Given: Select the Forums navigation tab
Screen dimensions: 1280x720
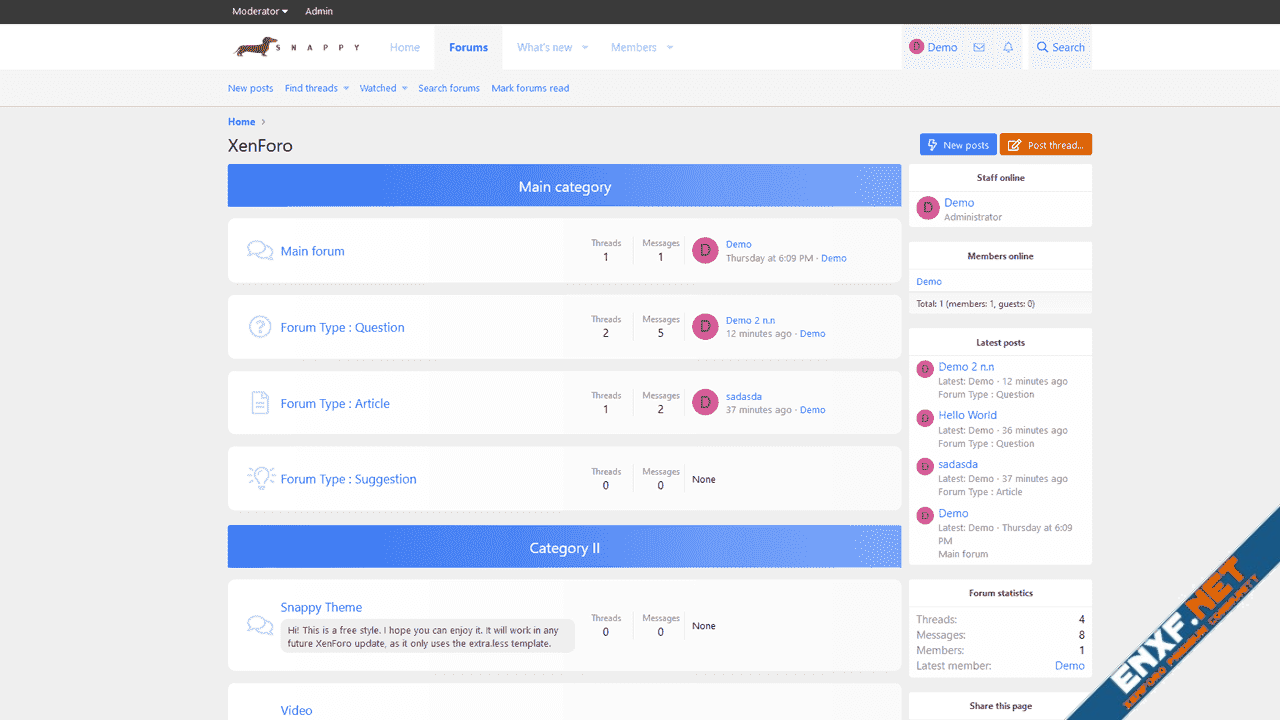Looking at the screenshot, I should click(x=468, y=47).
